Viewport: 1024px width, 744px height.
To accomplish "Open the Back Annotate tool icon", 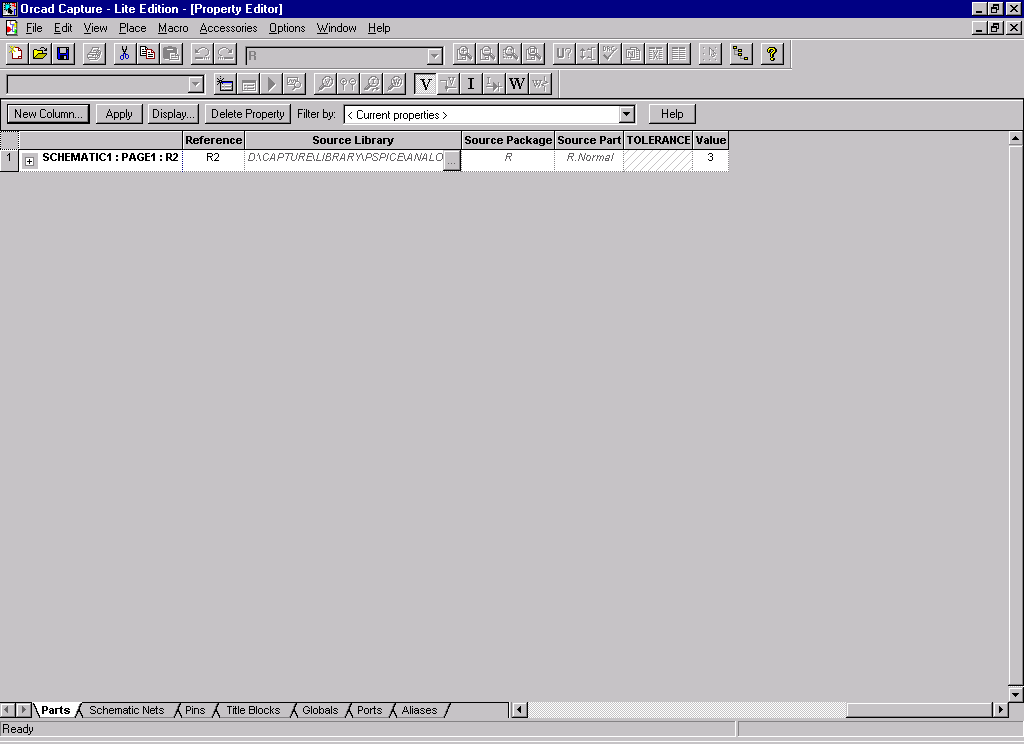I will point(587,54).
